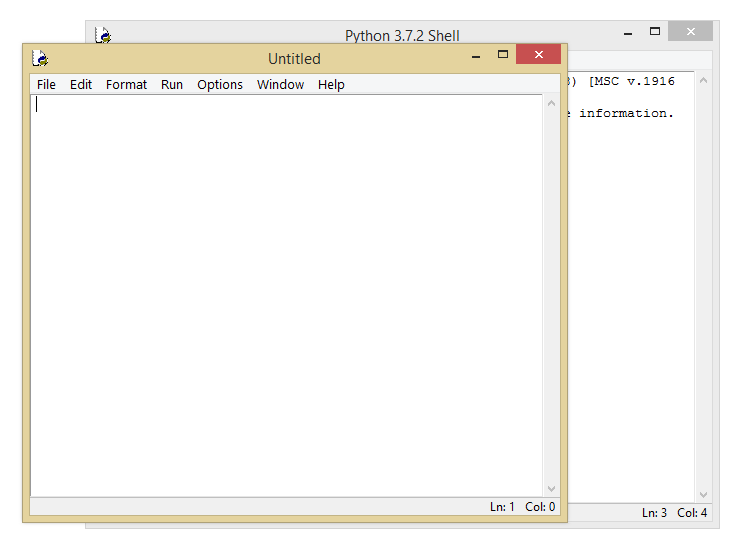This screenshot has width=734, height=535.
Task: Click the up arrow of Untitled editor scrollbar
Action: (x=551, y=103)
